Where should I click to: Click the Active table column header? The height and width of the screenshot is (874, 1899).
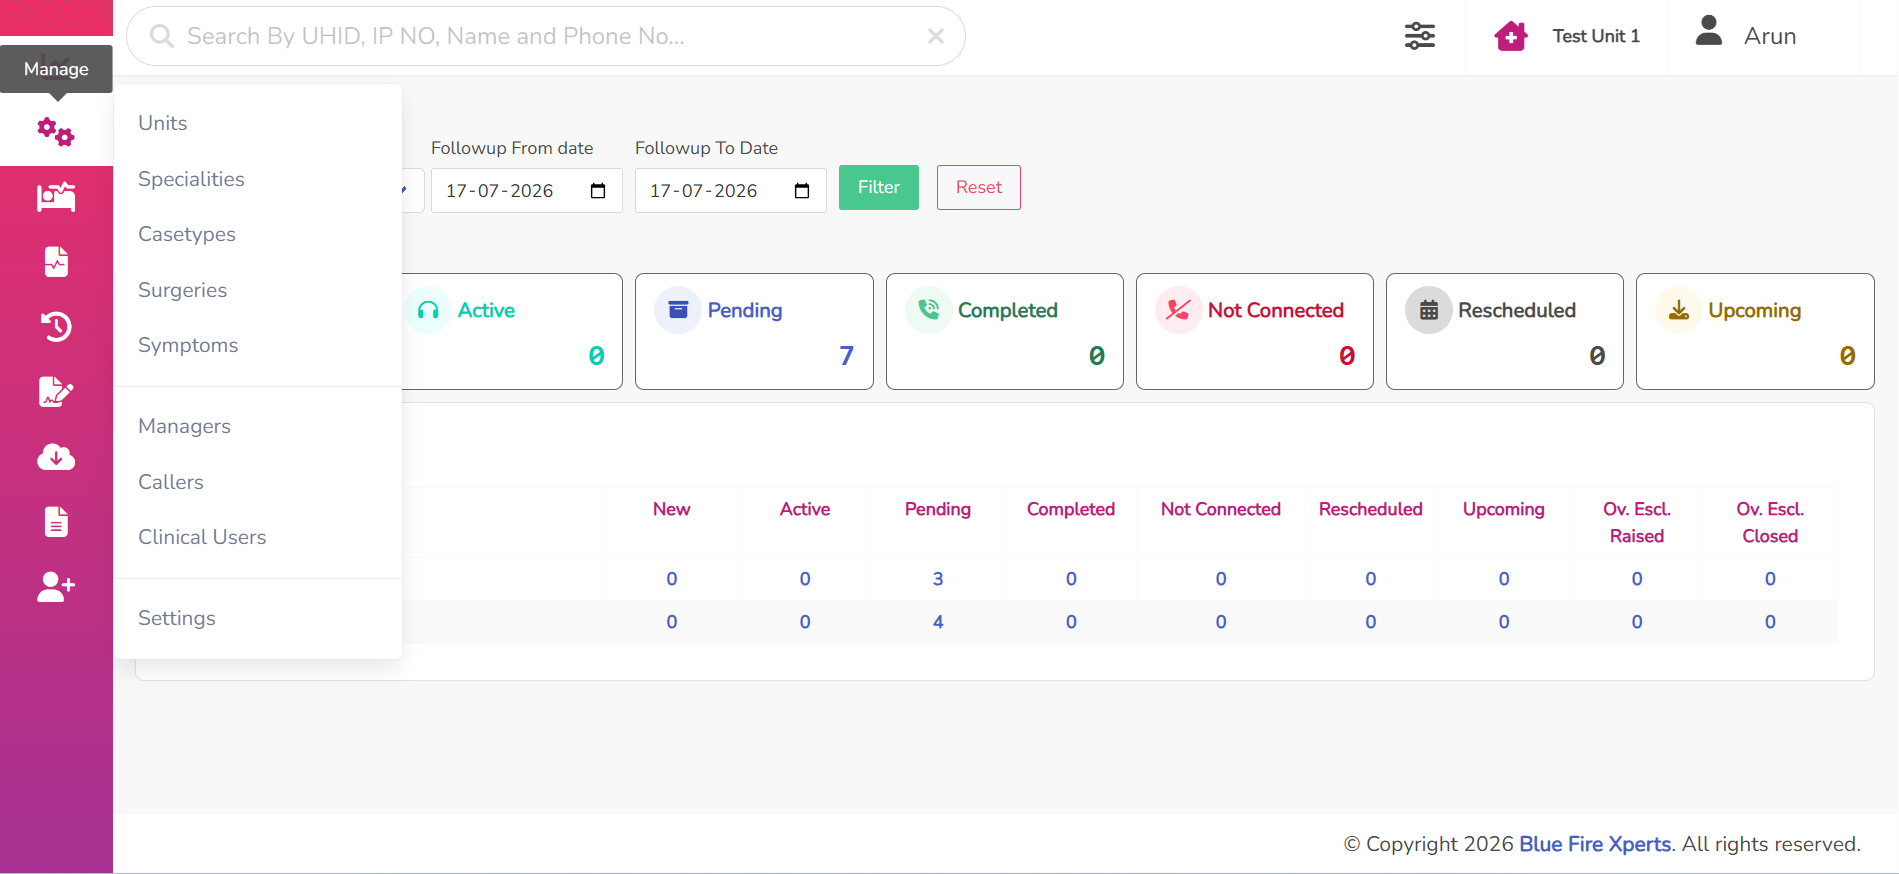click(805, 509)
